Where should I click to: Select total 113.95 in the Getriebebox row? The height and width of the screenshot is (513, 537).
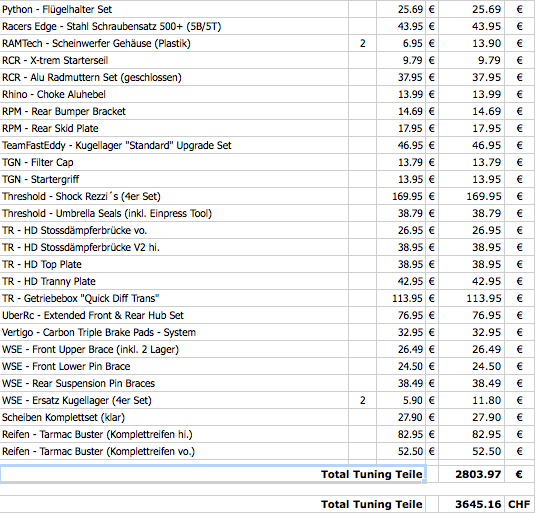tap(472, 298)
